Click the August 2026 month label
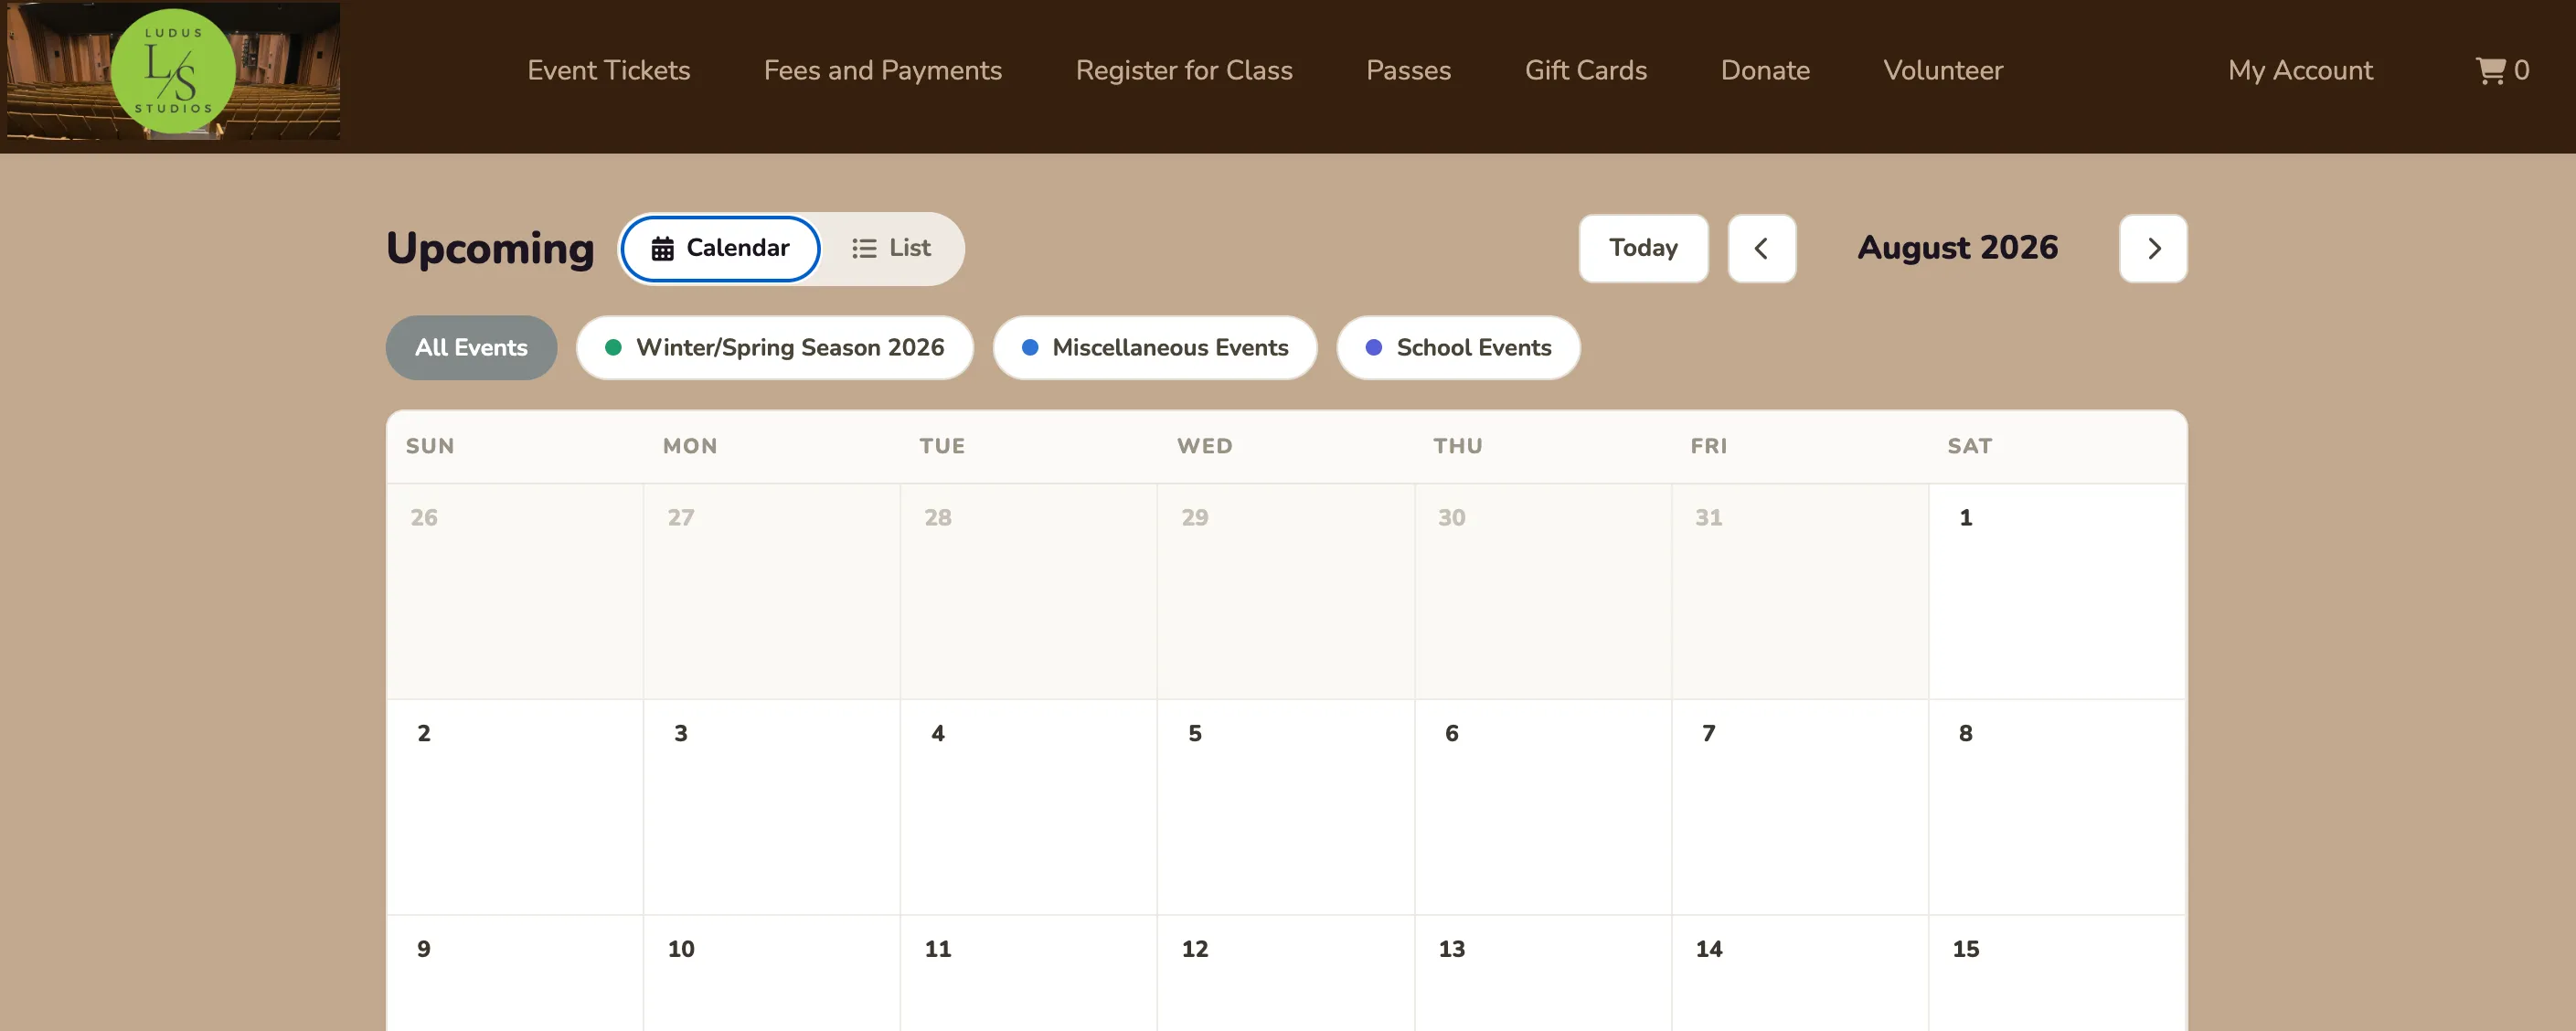2576x1031 pixels. tap(1957, 248)
